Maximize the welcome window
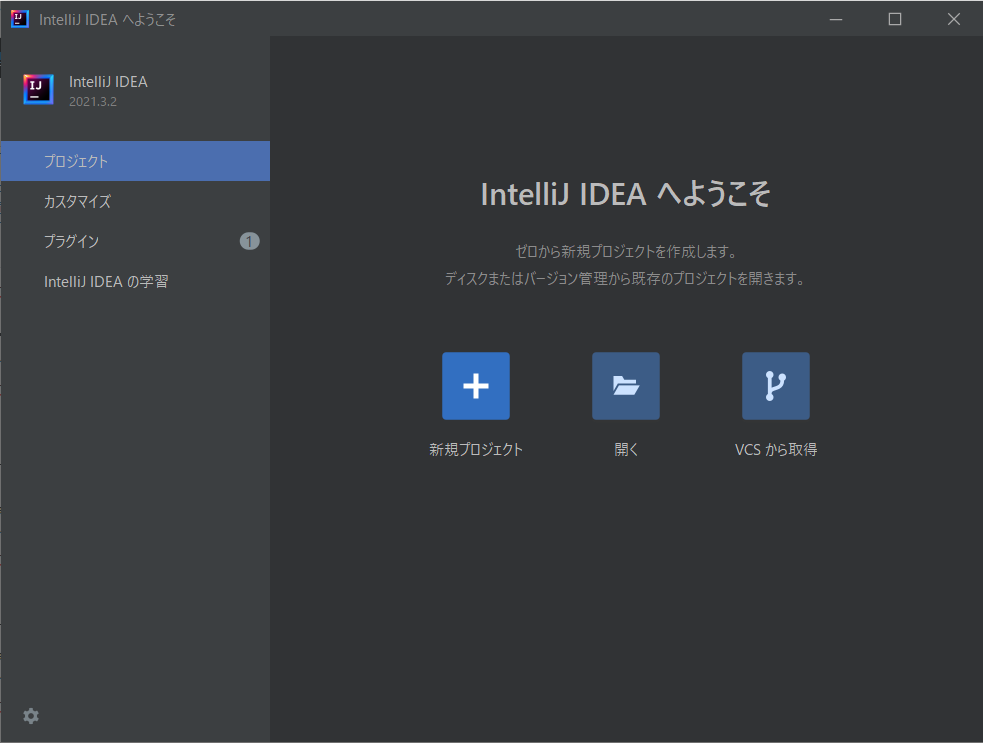The width and height of the screenshot is (983, 743). tap(895, 19)
